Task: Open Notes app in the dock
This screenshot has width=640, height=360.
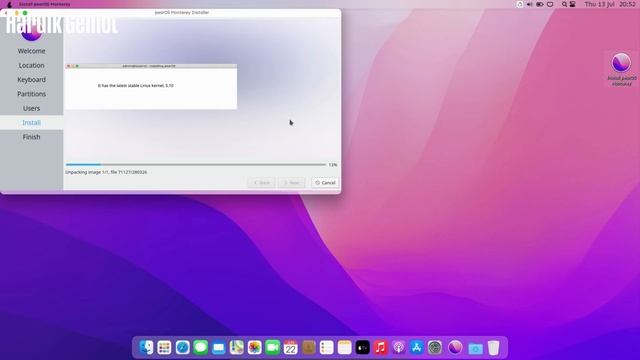Action: click(x=344, y=347)
